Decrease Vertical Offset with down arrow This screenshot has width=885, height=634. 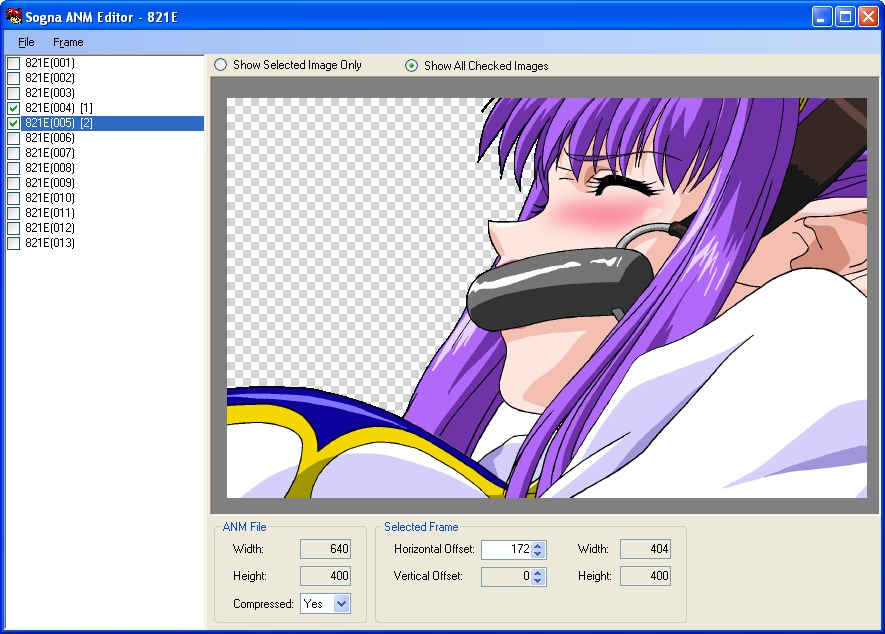point(538,581)
